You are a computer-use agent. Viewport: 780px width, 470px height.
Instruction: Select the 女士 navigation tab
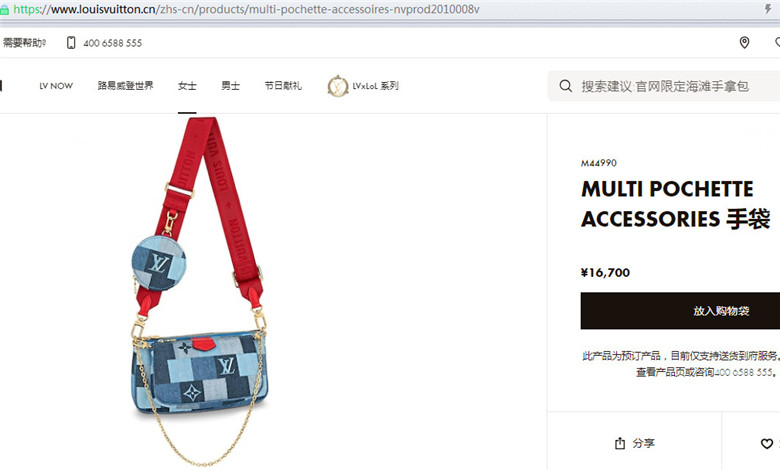click(x=187, y=86)
